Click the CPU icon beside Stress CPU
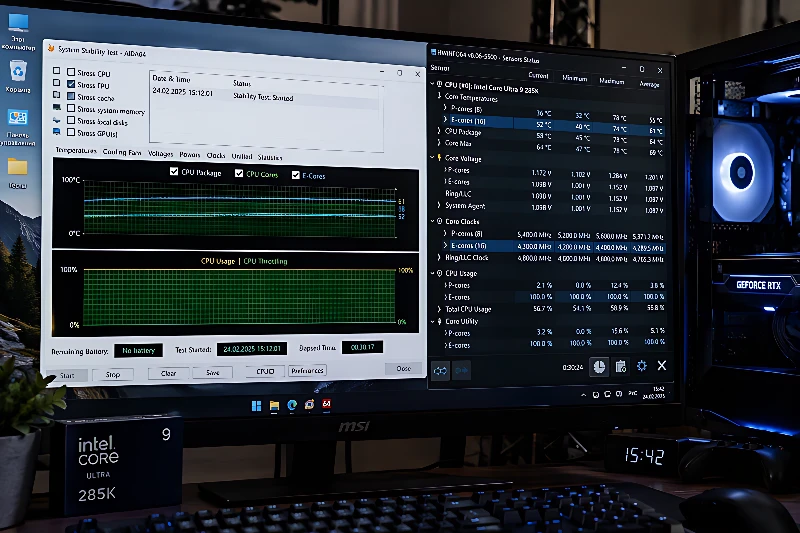Image resolution: width=800 pixels, height=533 pixels. click(x=57, y=71)
